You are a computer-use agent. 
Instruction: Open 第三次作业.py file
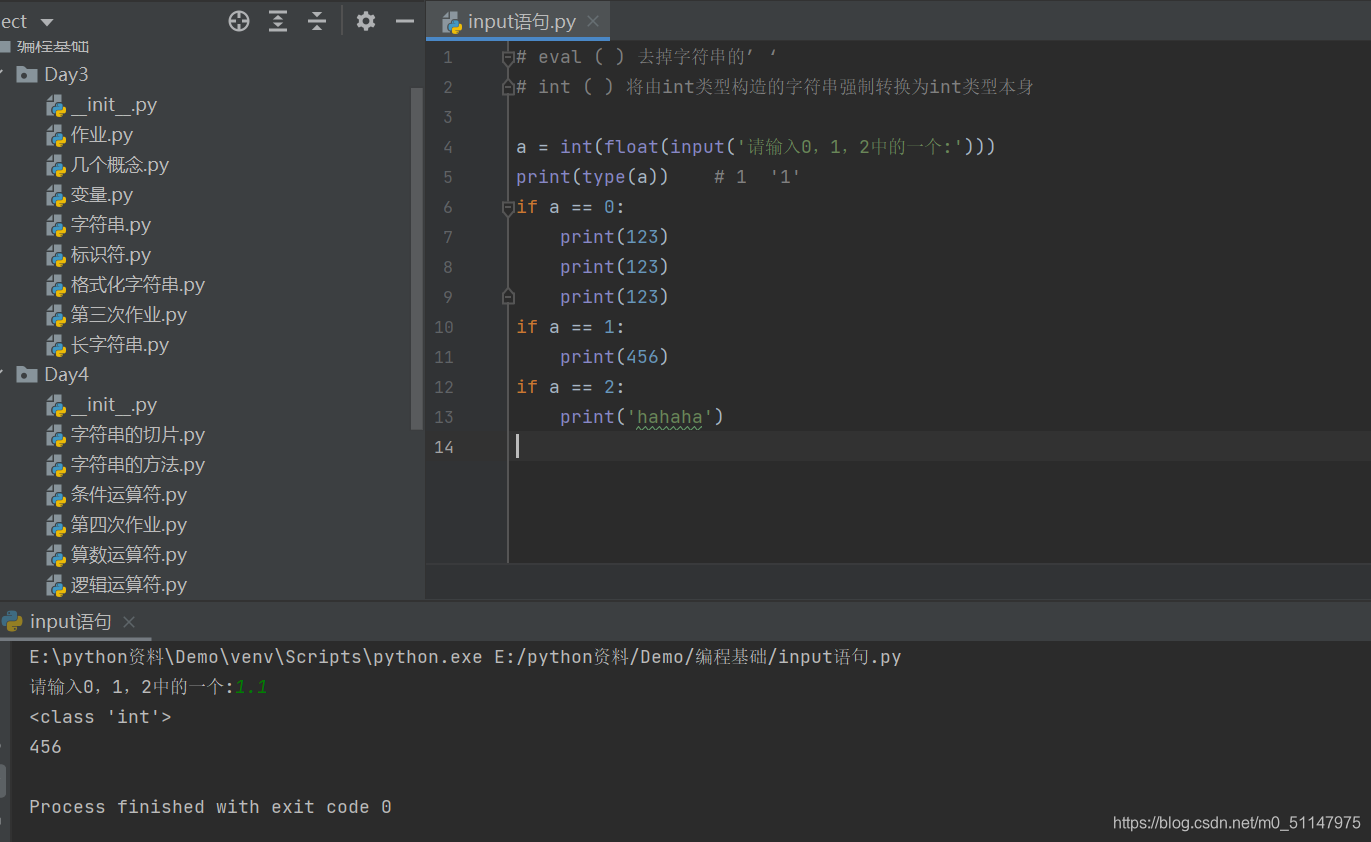point(129,314)
